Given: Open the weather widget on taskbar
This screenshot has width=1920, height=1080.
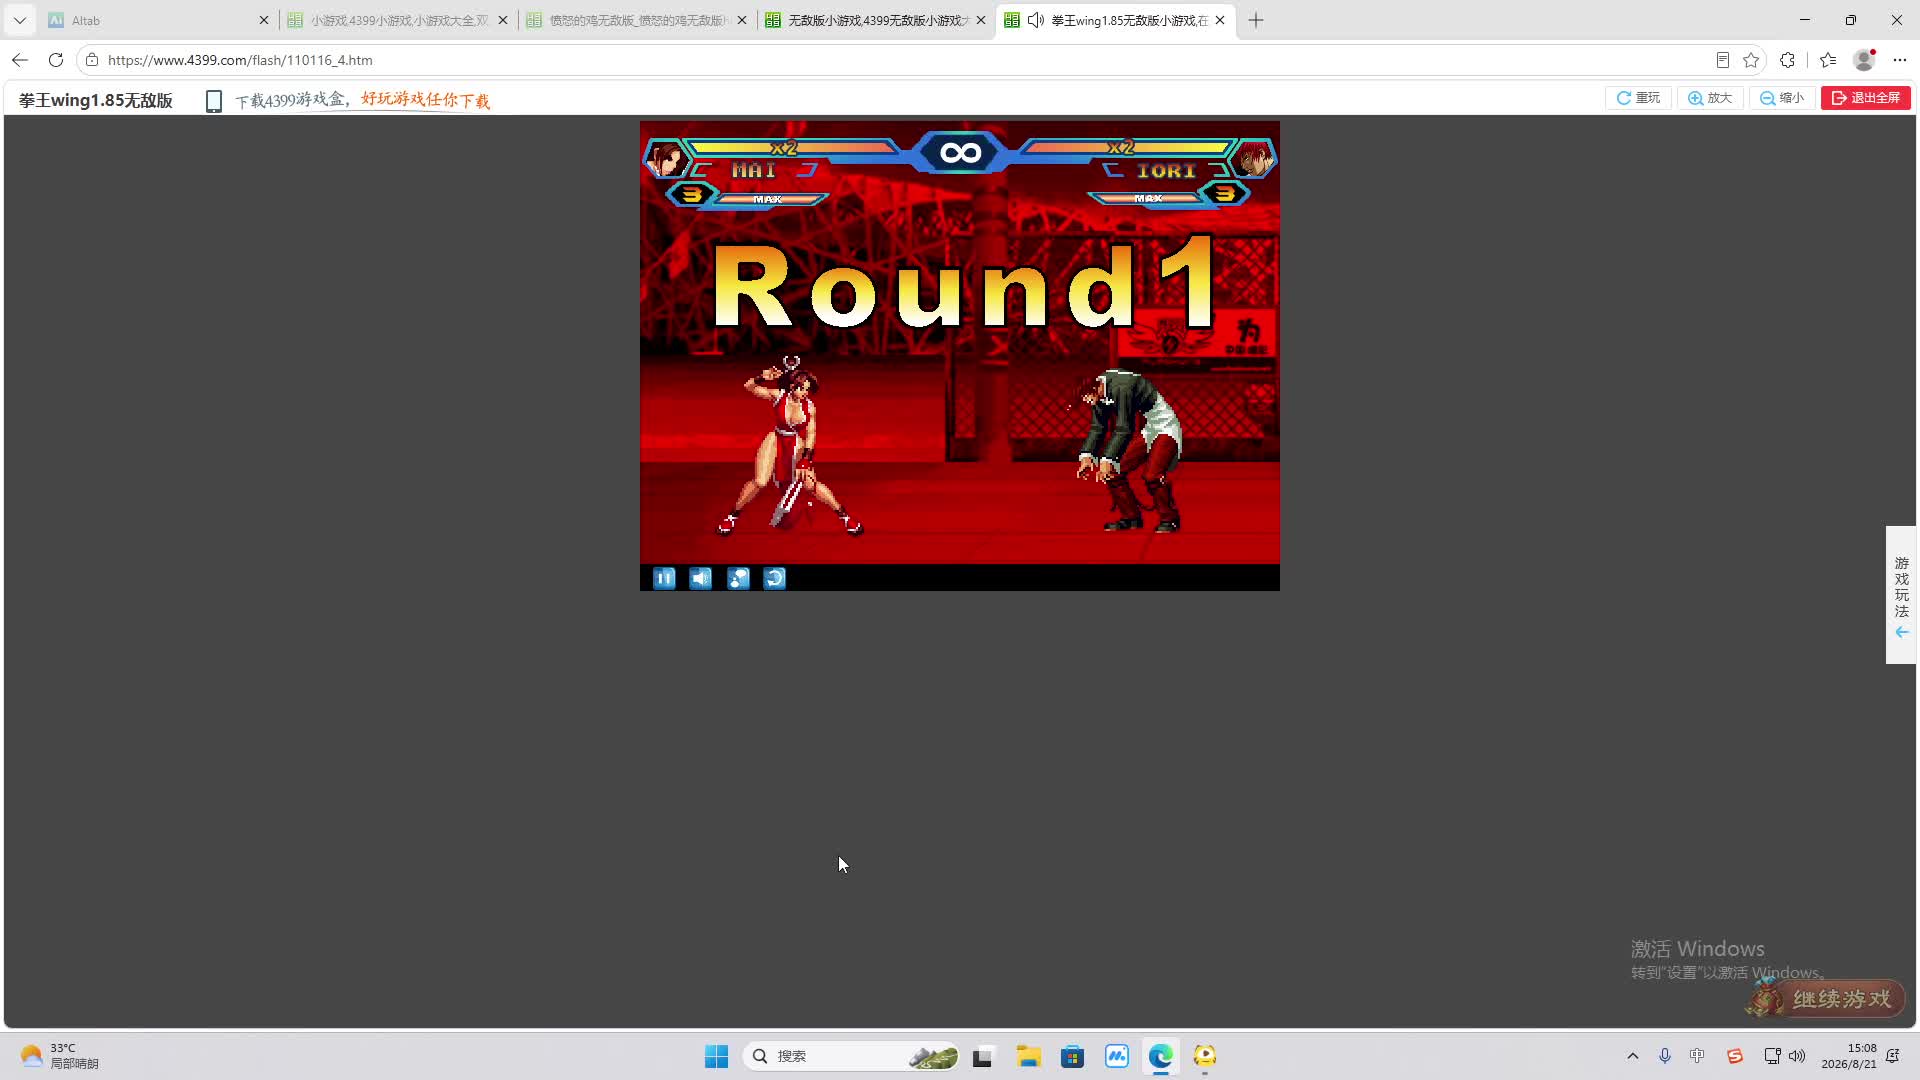Looking at the screenshot, I should 60,1056.
